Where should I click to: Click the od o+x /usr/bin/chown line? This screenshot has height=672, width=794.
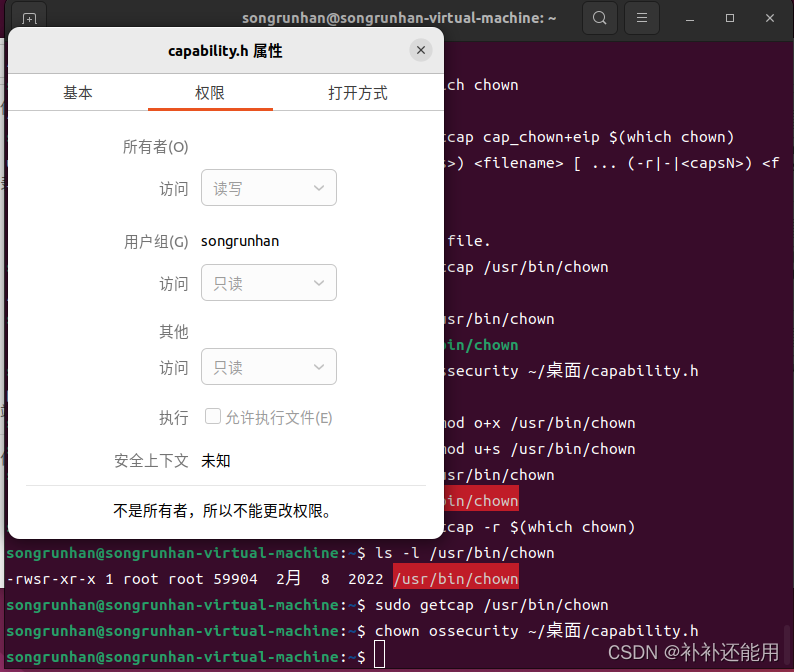click(540, 423)
